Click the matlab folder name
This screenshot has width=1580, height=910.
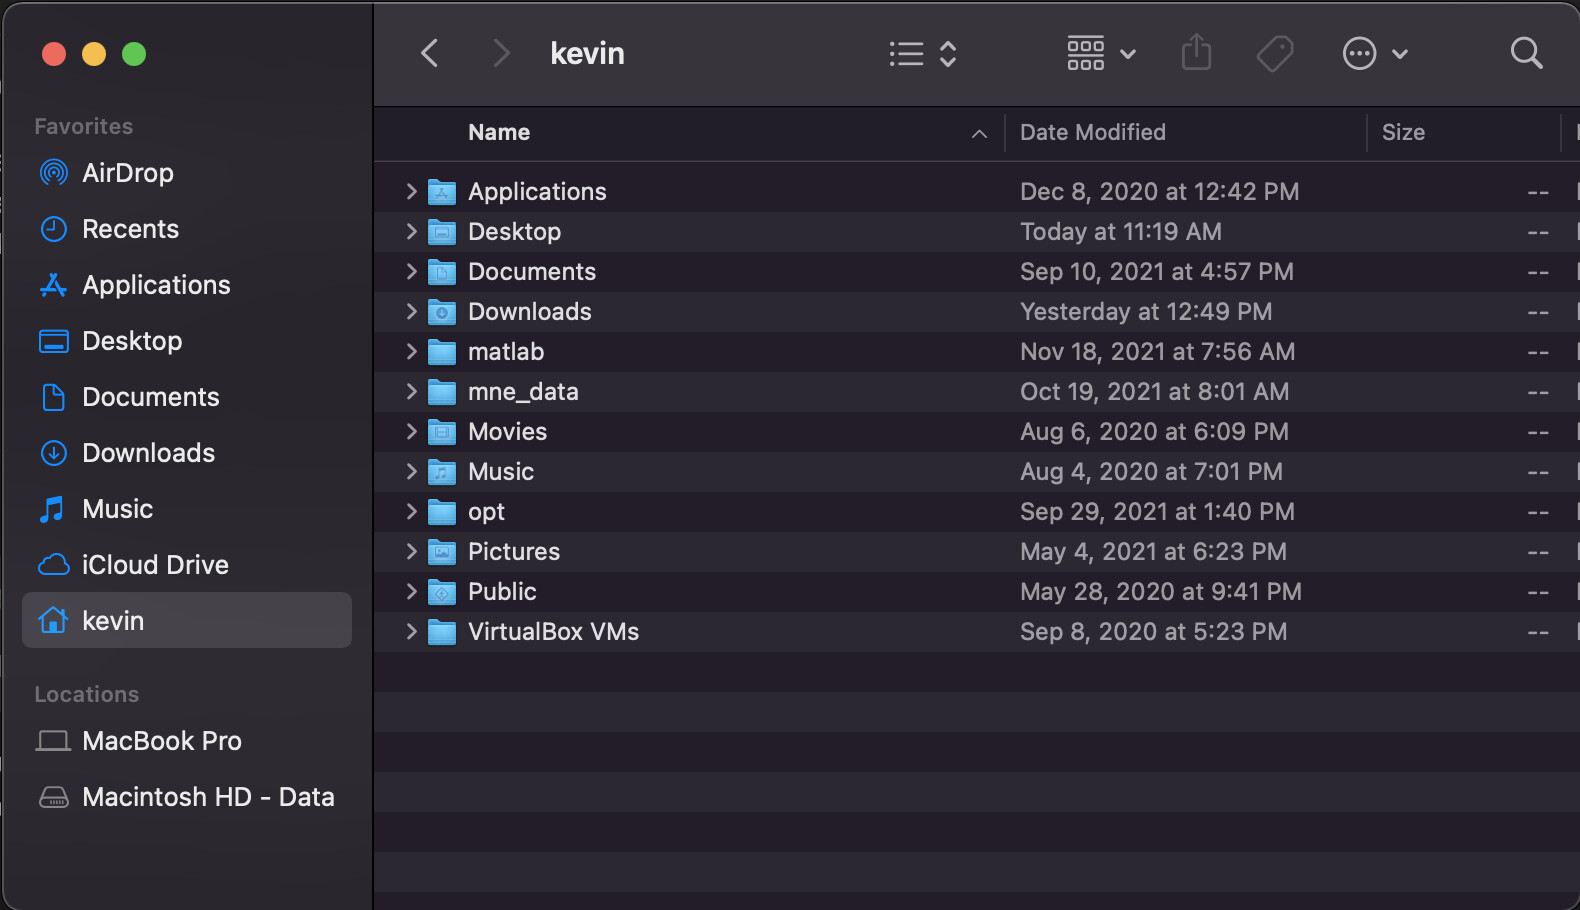pyautogui.click(x=506, y=352)
